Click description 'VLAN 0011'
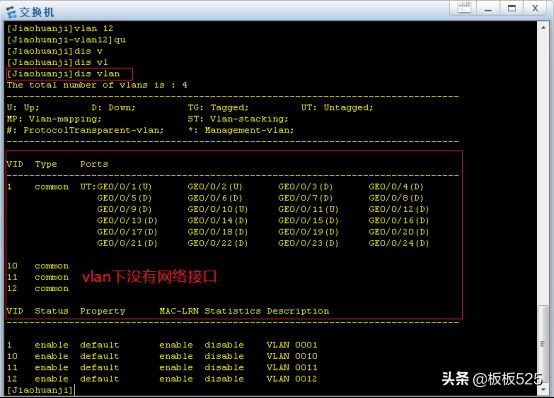554x398 pixels. 292,368
